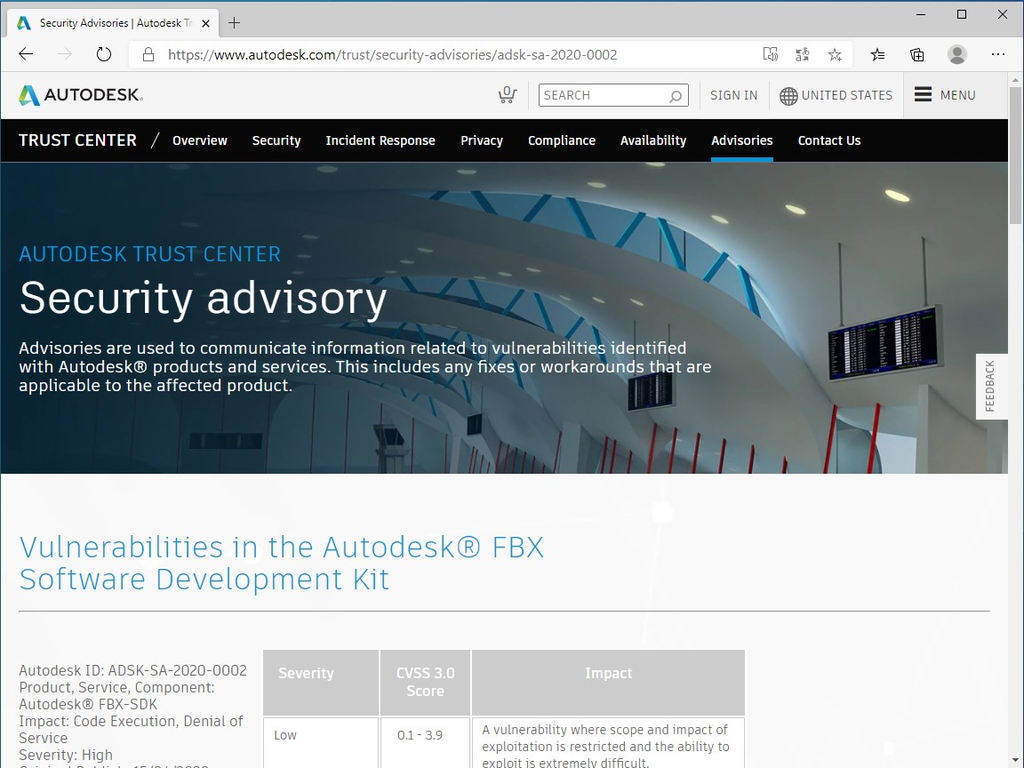1024x768 pixels.
Task: Open the browser's three-dot settings menu
Action: tap(998, 54)
